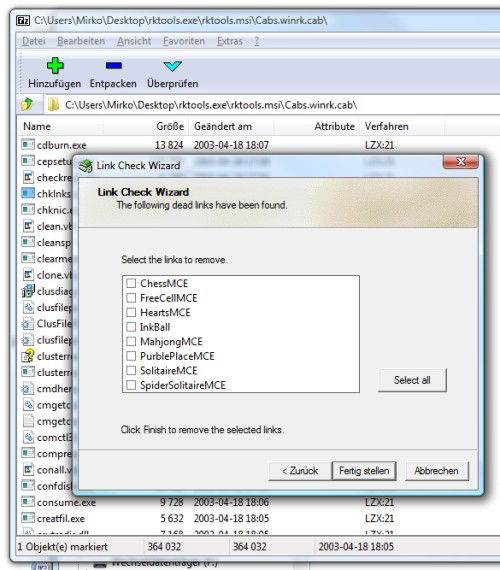Image resolution: width=500 pixels, height=570 pixels.
Task: Open the Favoriten menu
Action: pos(184,41)
